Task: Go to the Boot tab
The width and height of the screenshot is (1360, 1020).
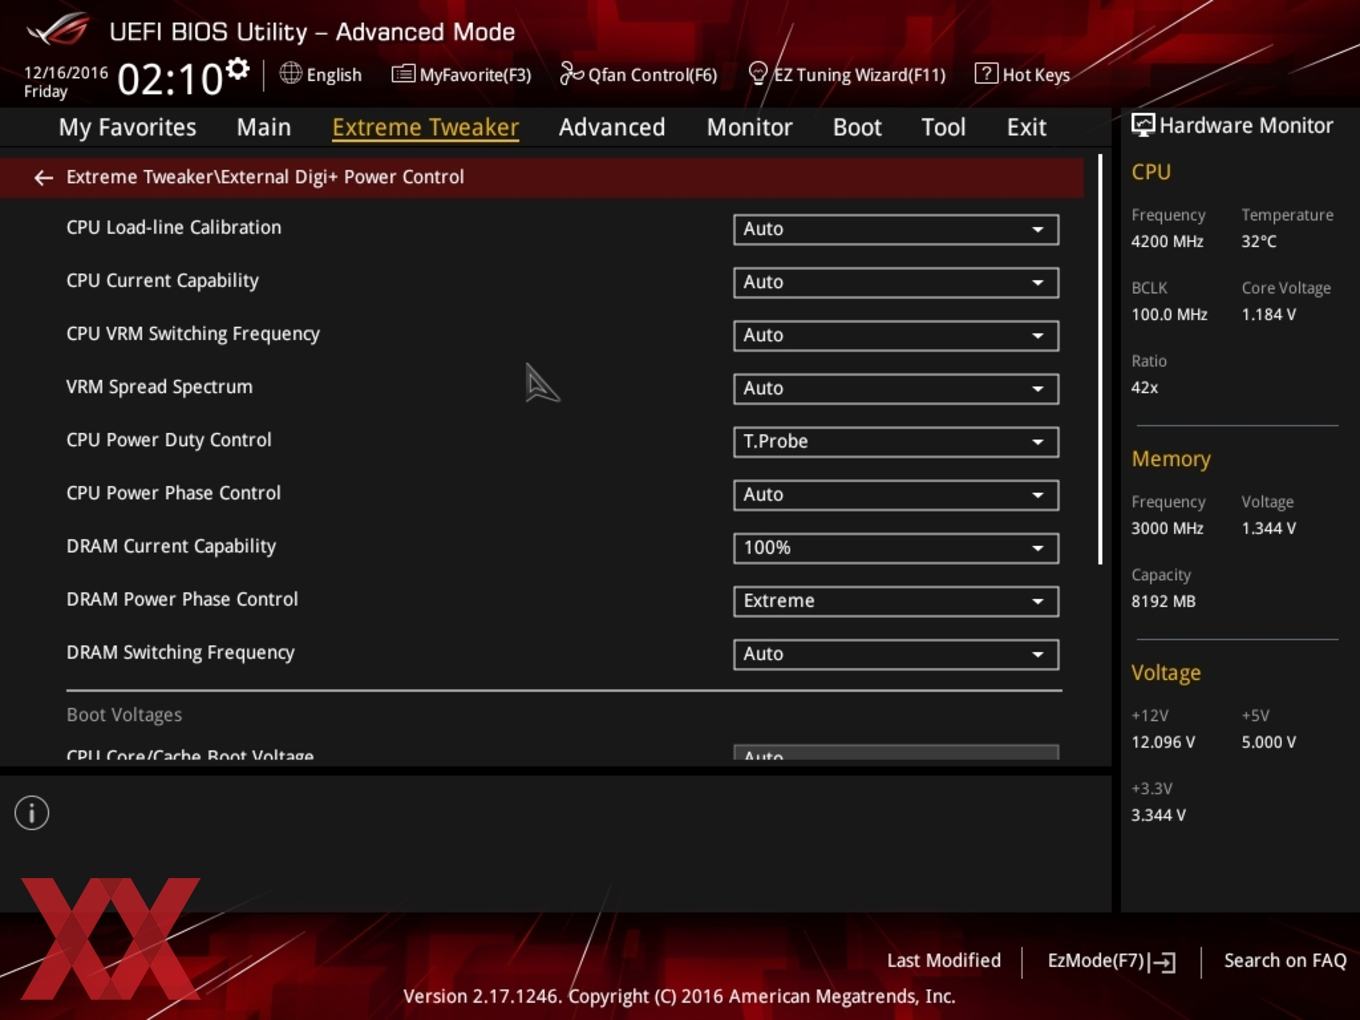Action: click(857, 127)
